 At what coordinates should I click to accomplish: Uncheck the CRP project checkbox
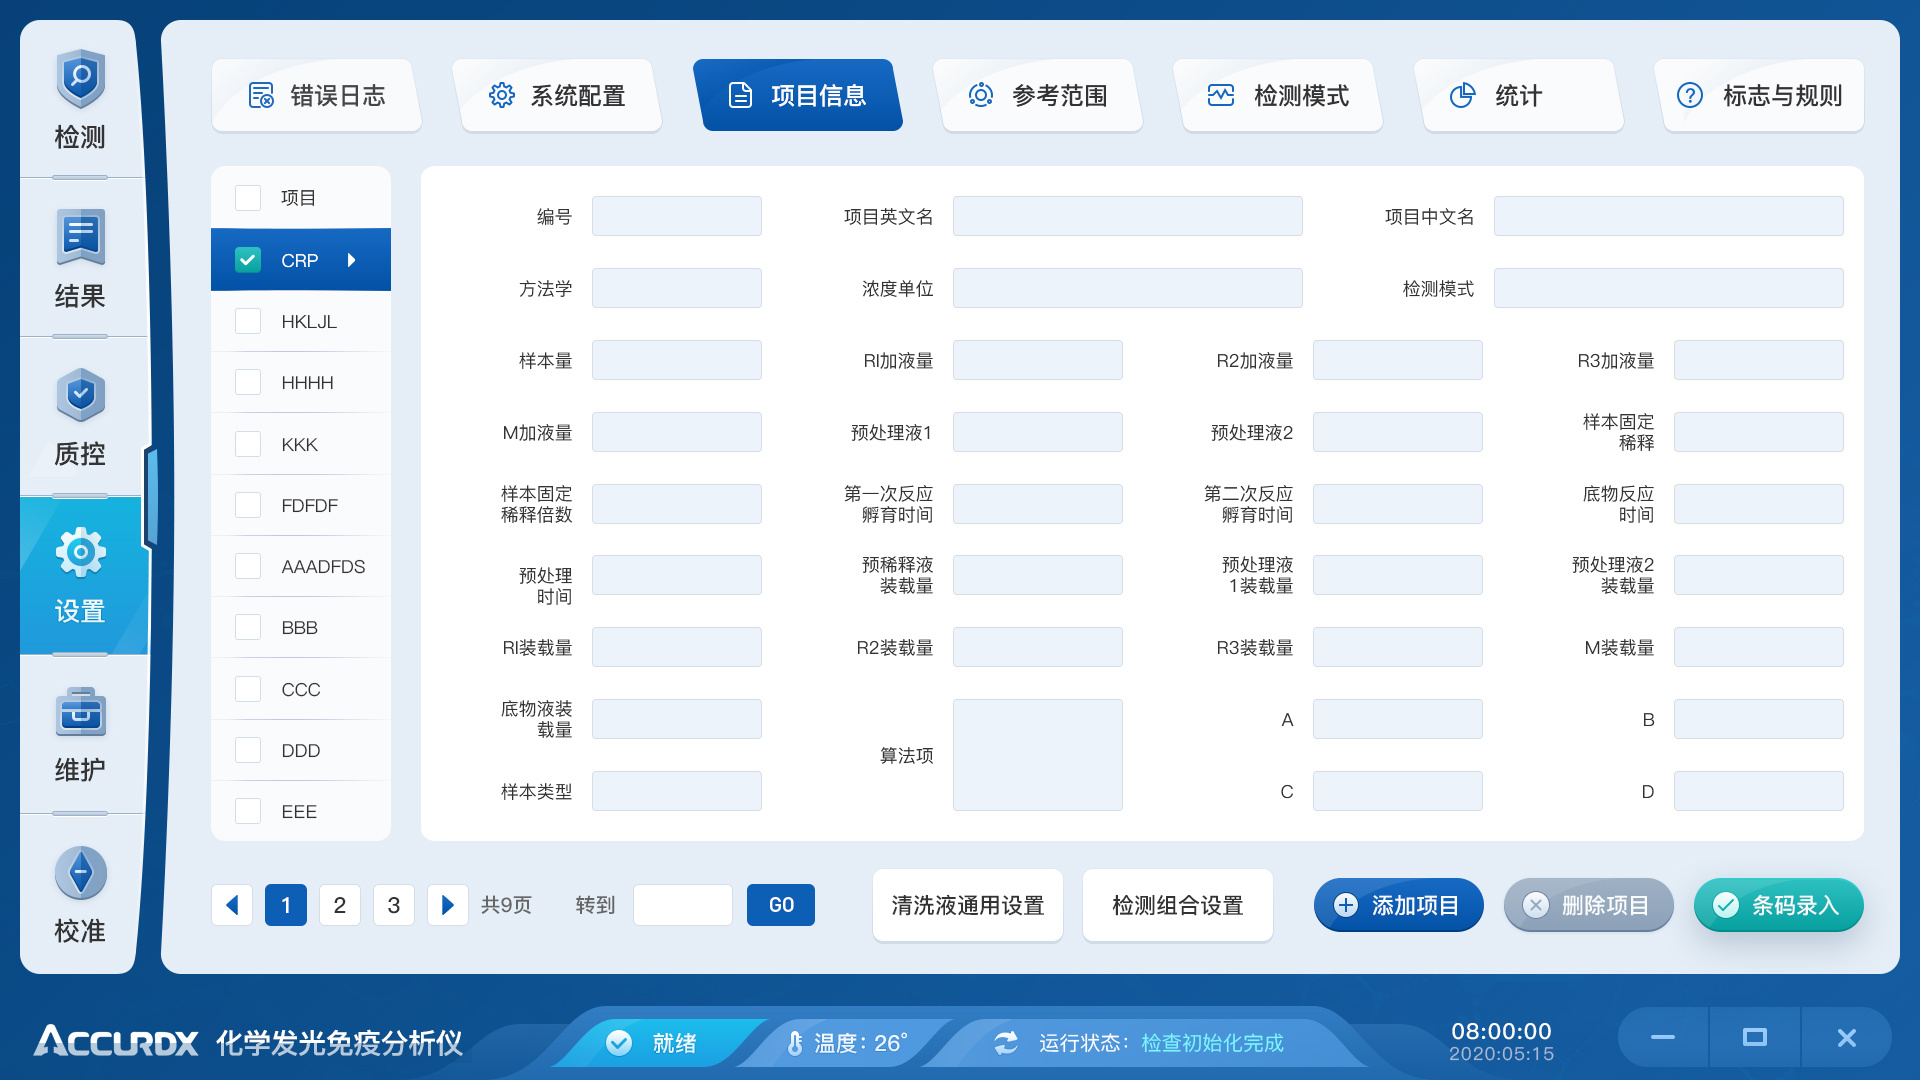(247, 259)
